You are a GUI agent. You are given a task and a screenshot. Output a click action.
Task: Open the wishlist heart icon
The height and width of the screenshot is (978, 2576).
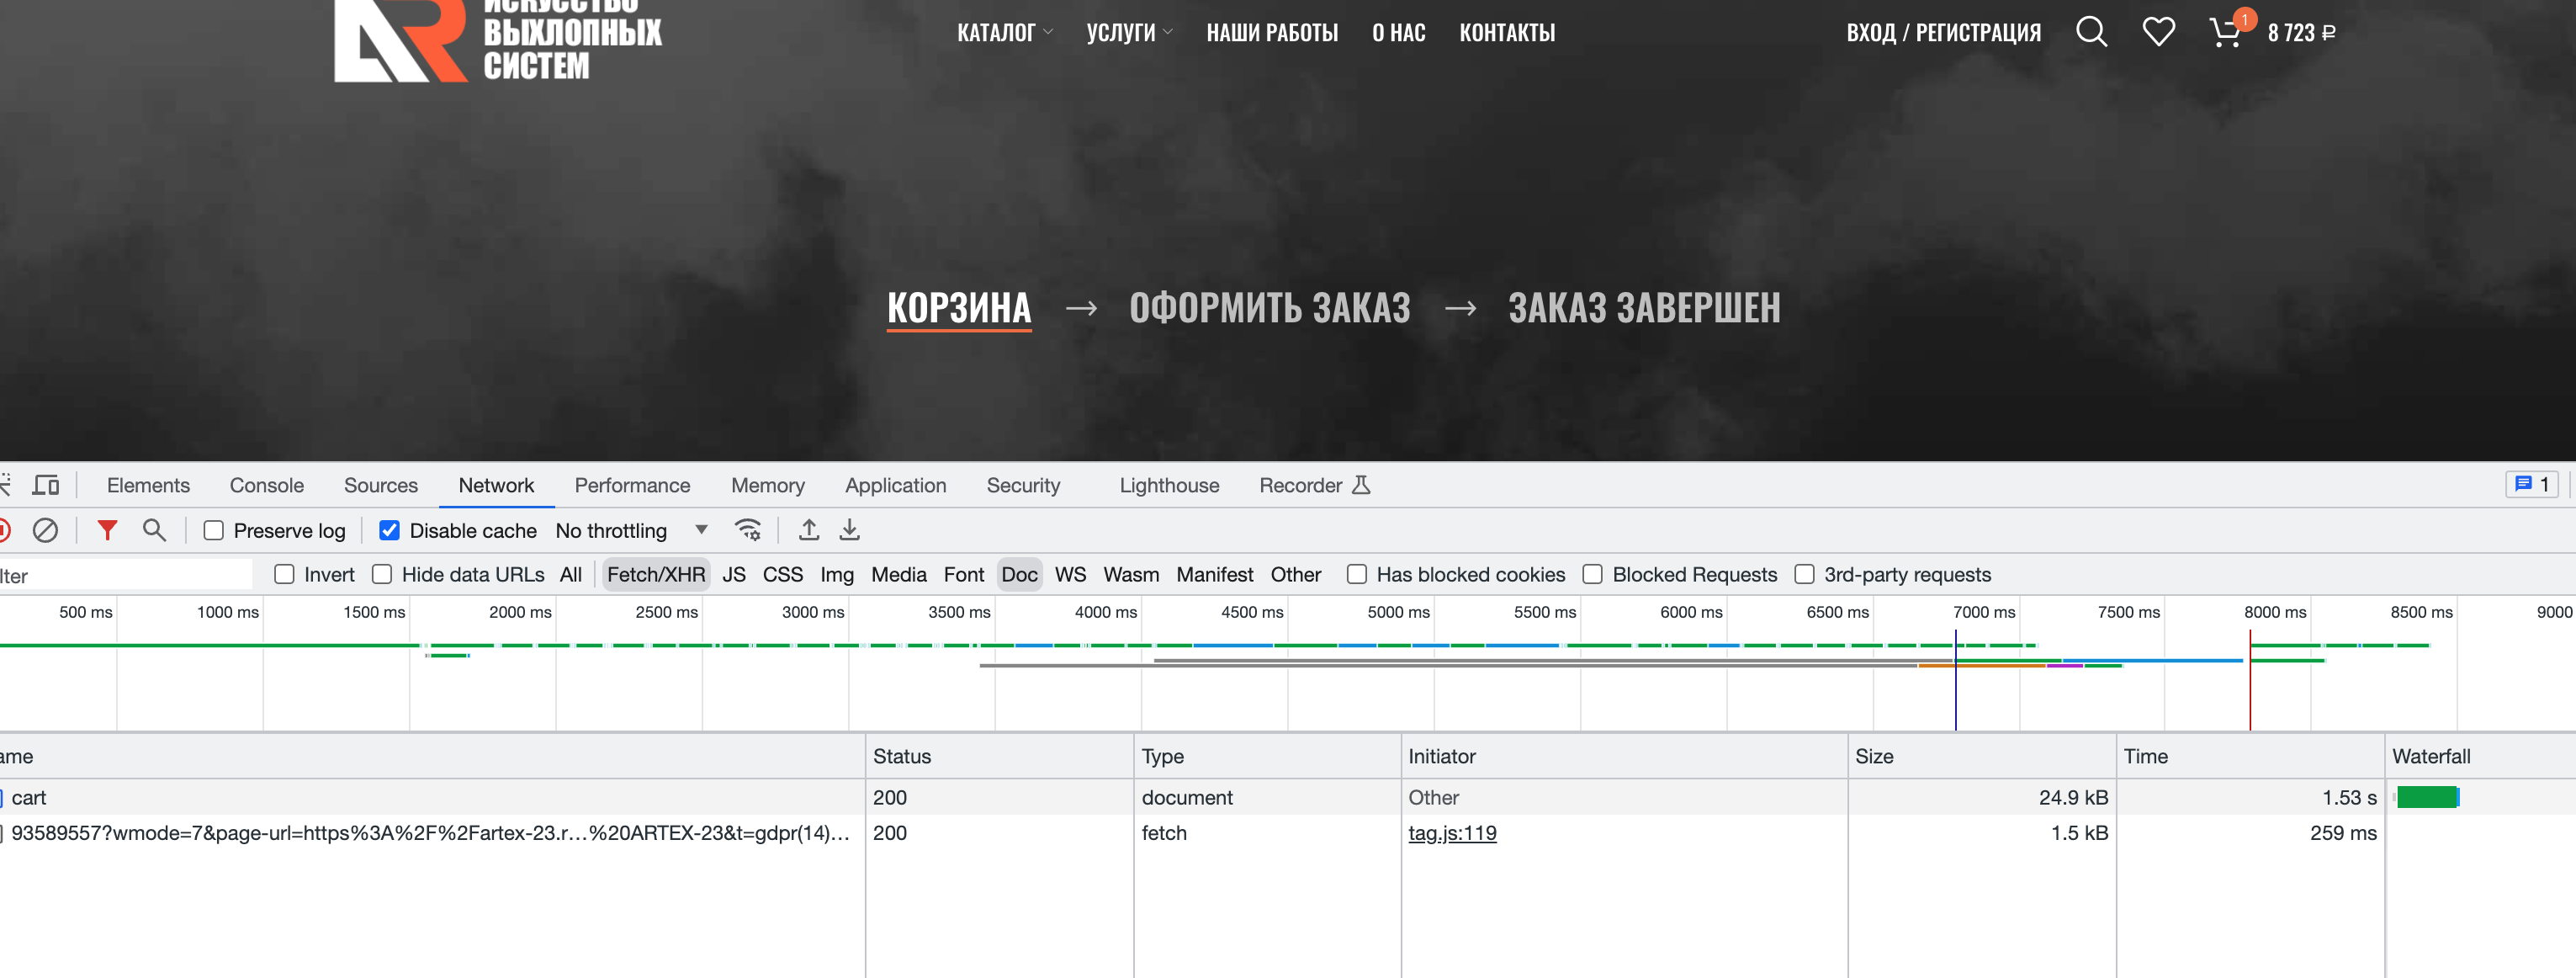pyautogui.click(x=2158, y=31)
